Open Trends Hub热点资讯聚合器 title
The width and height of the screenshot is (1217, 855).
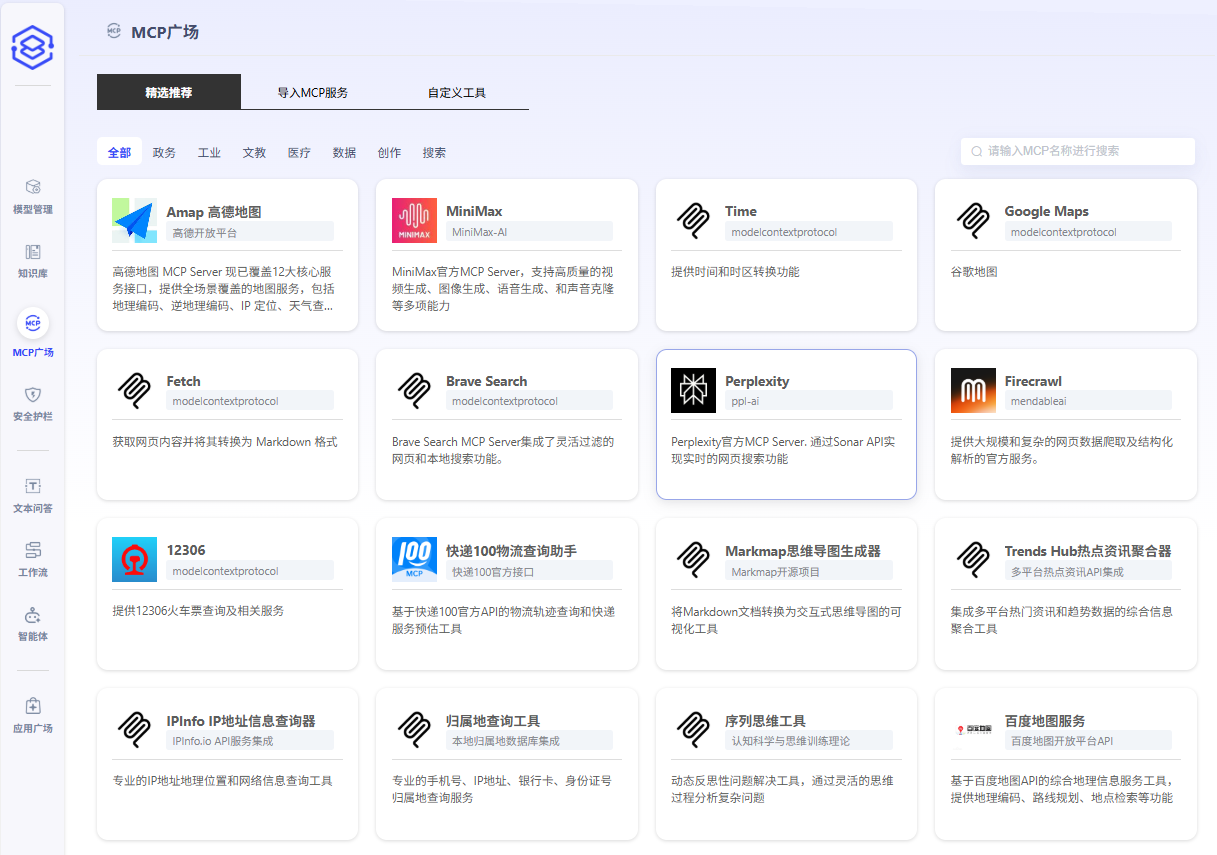[1088, 551]
